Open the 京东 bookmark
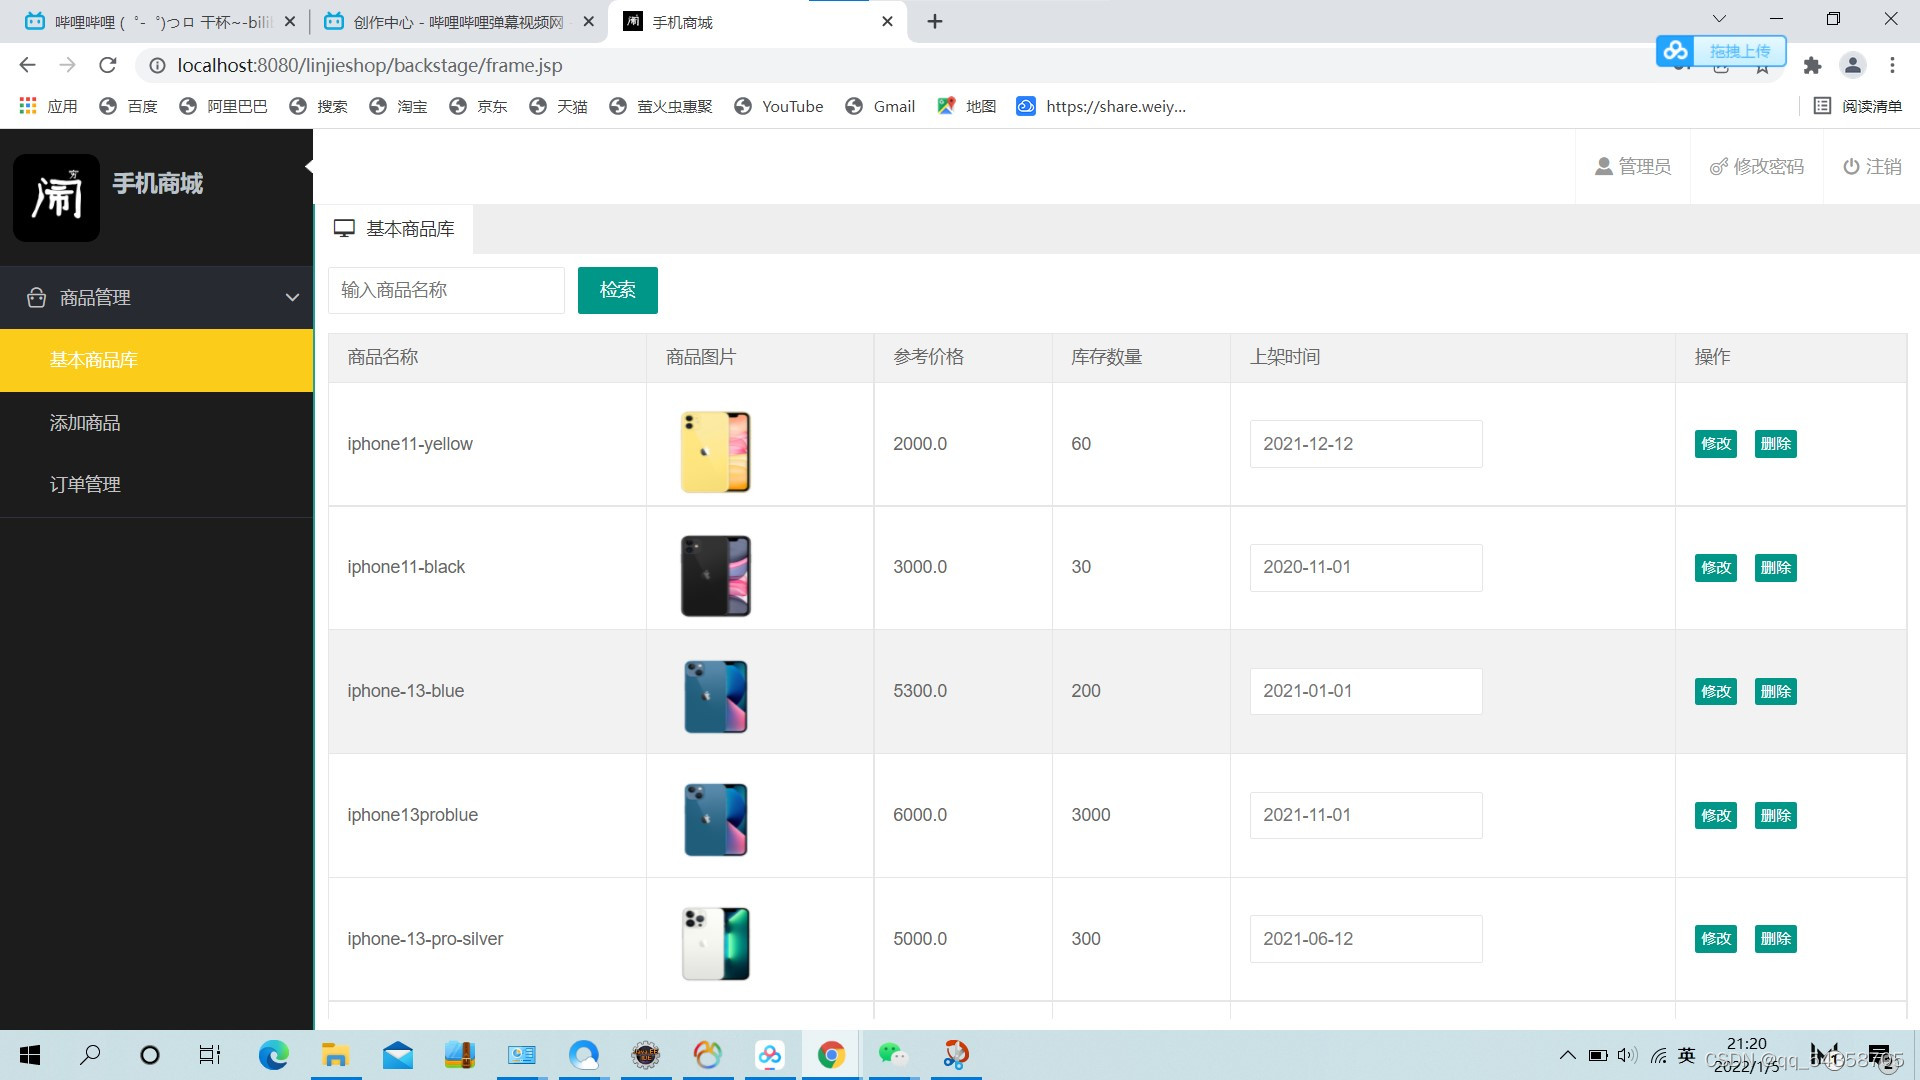1920x1080 pixels. 478,106
